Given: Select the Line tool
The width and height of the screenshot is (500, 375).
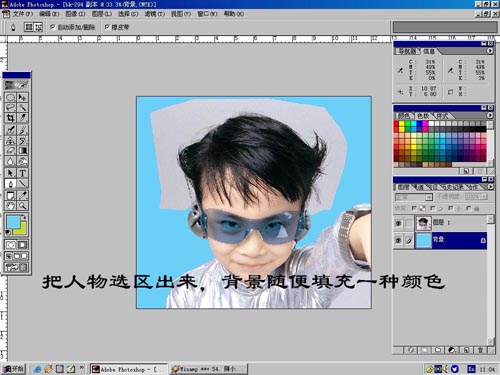Looking at the screenshot, I should (22, 184).
